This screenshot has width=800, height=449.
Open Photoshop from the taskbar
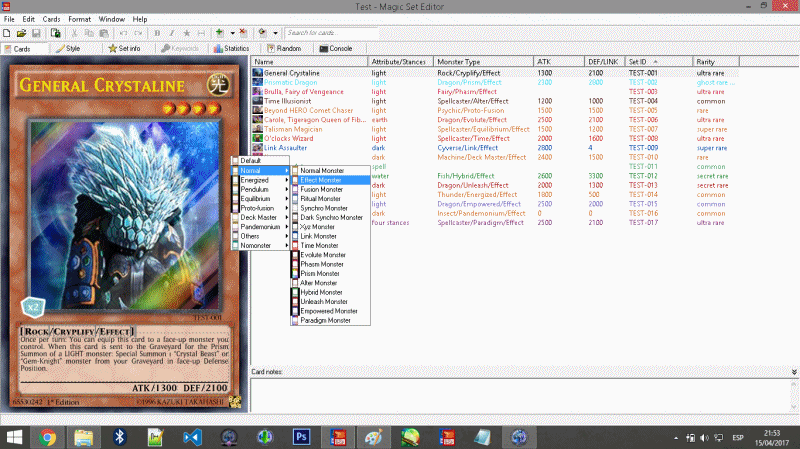pyautogui.click(x=302, y=437)
